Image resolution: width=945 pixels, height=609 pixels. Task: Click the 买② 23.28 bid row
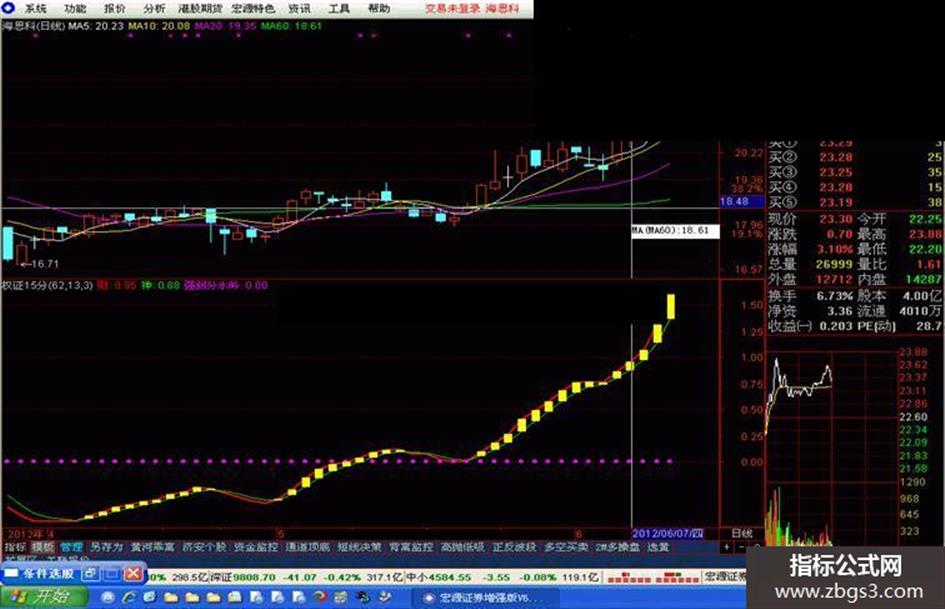click(x=855, y=157)
